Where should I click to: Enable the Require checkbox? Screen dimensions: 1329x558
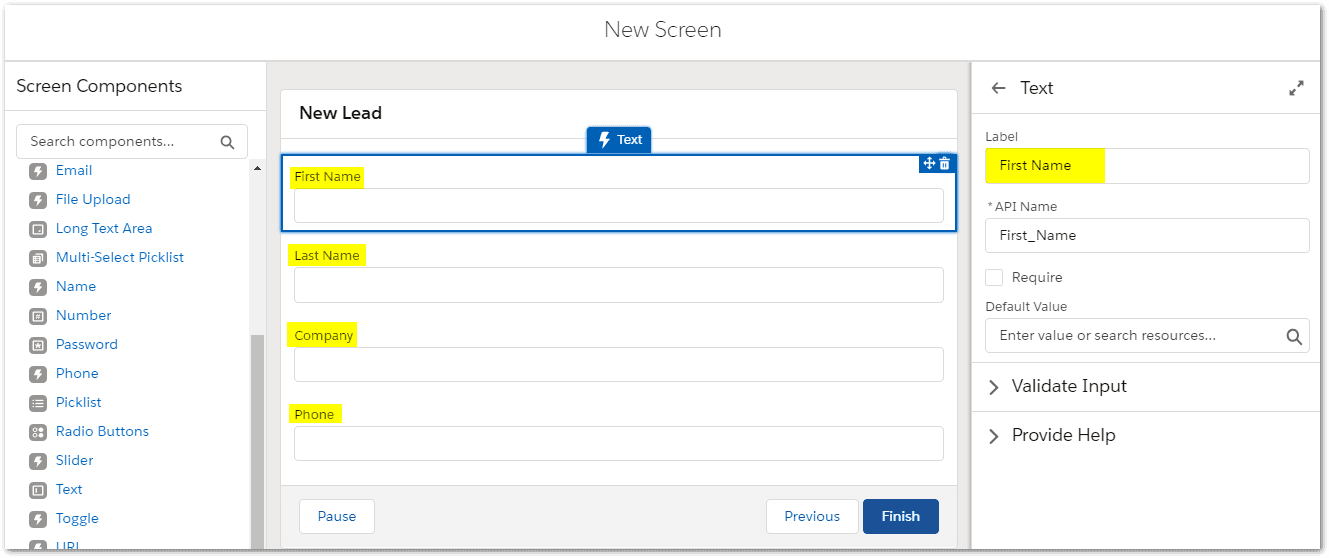994,277
